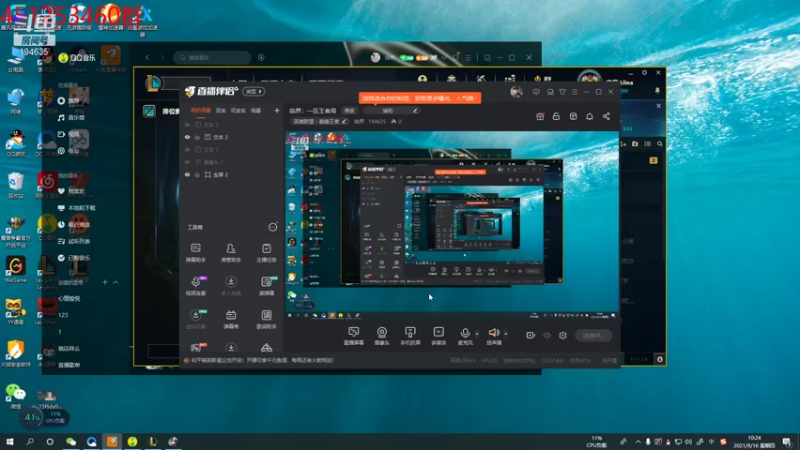Screen dimensions: 800x450
Task: Open the toolbox more options circle
Action: [273, 227]
